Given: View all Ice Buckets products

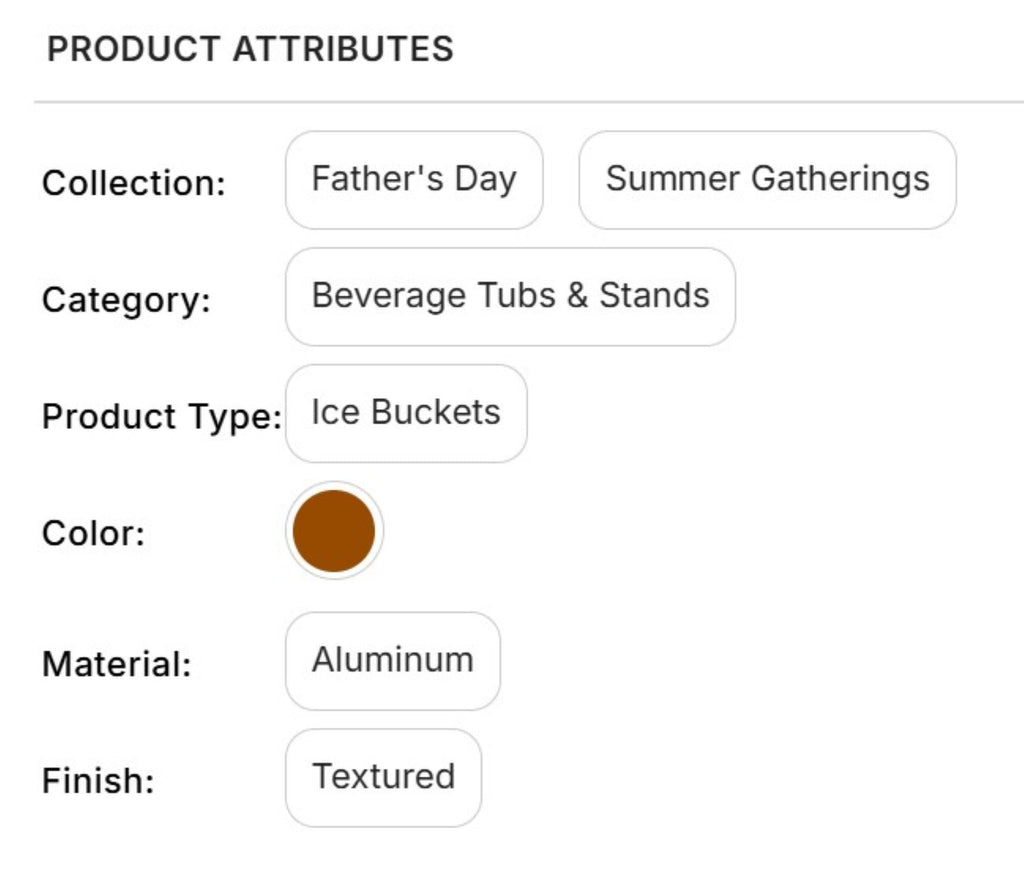Looking at the screenshot, I should click(x=406, y=413).
